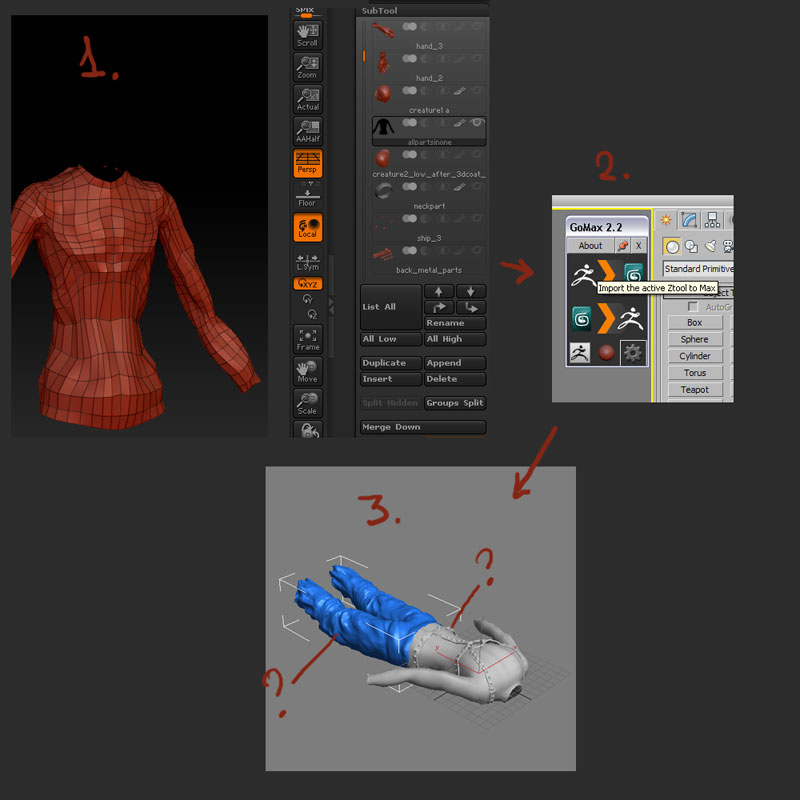
Task: Open the GoMax gear settings icon
Action: 633,353
